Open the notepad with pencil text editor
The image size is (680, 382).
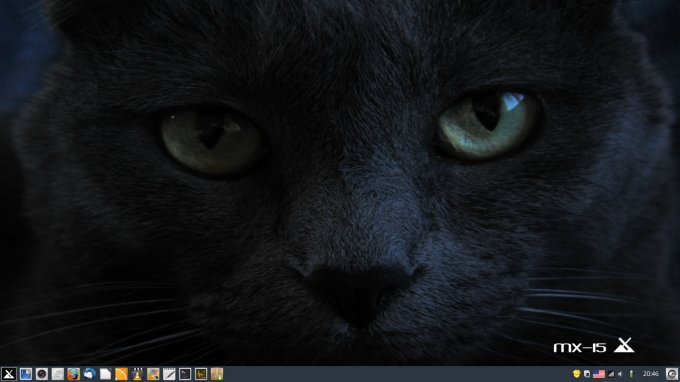(169, 374)
